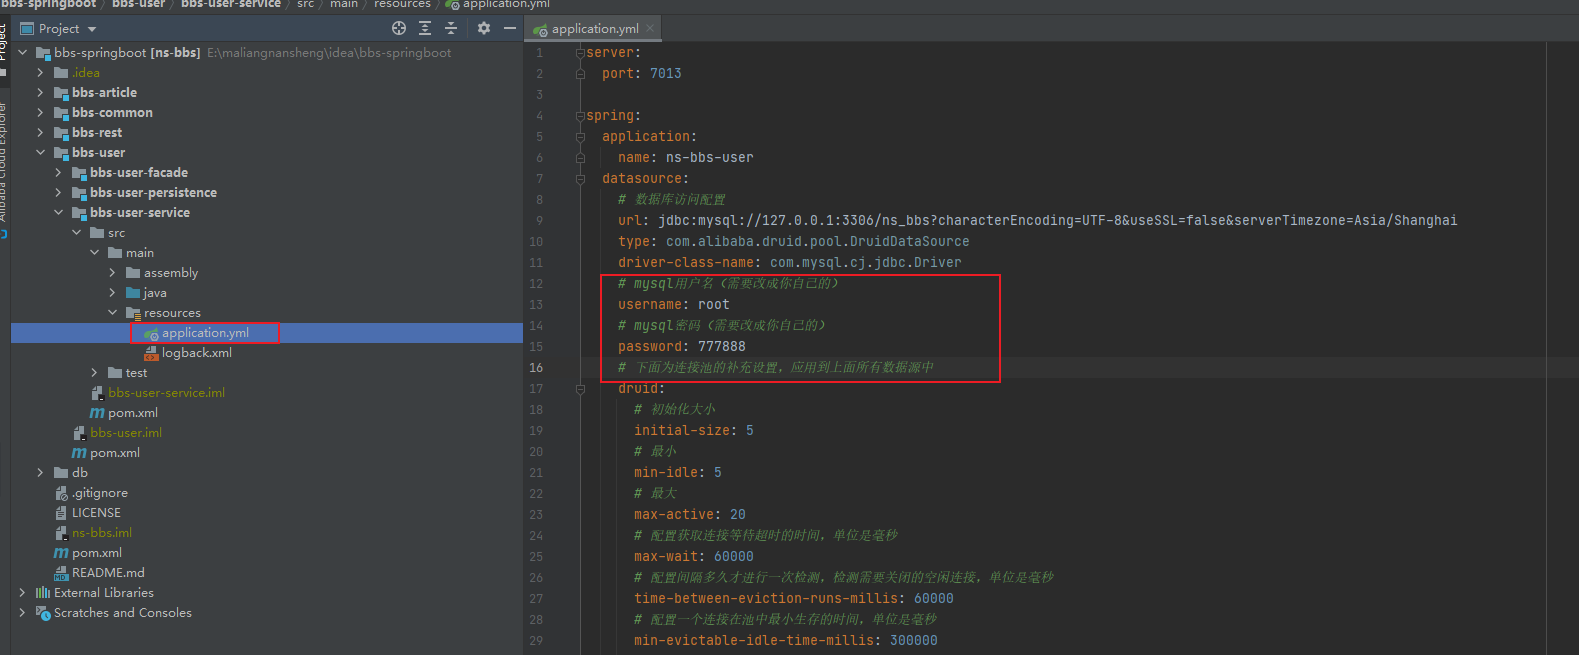This screenshot has height=655, width=1579.
Task: Switch to the application.yml tab
Action: 594,29
